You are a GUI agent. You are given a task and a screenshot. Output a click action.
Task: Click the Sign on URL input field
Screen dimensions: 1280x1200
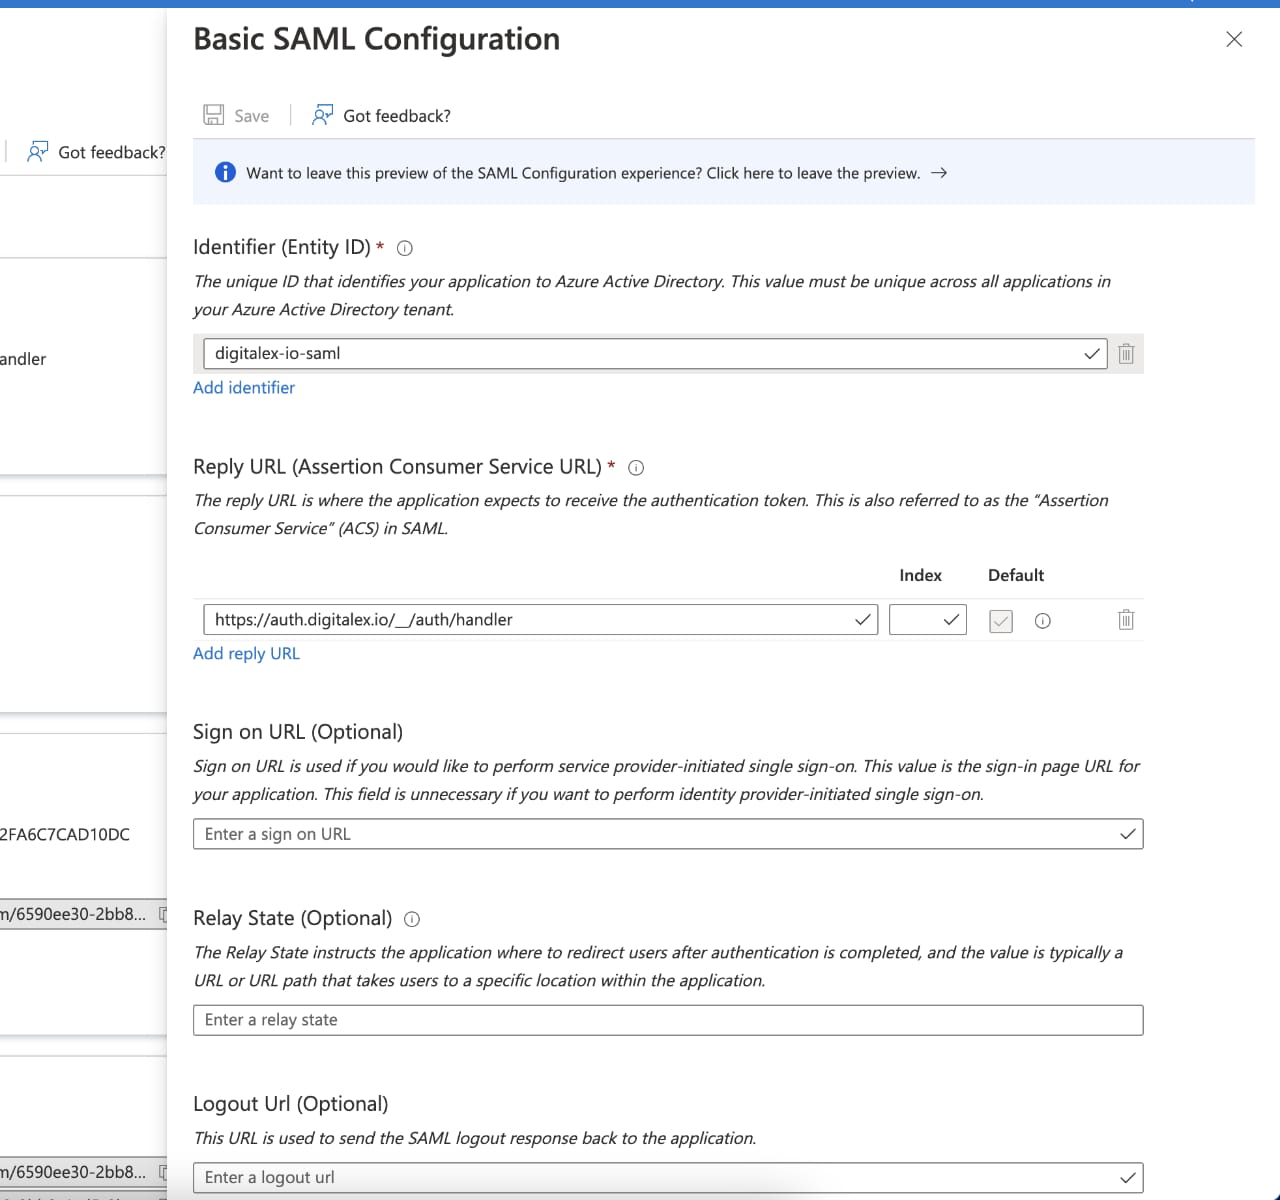click(660, 834)
